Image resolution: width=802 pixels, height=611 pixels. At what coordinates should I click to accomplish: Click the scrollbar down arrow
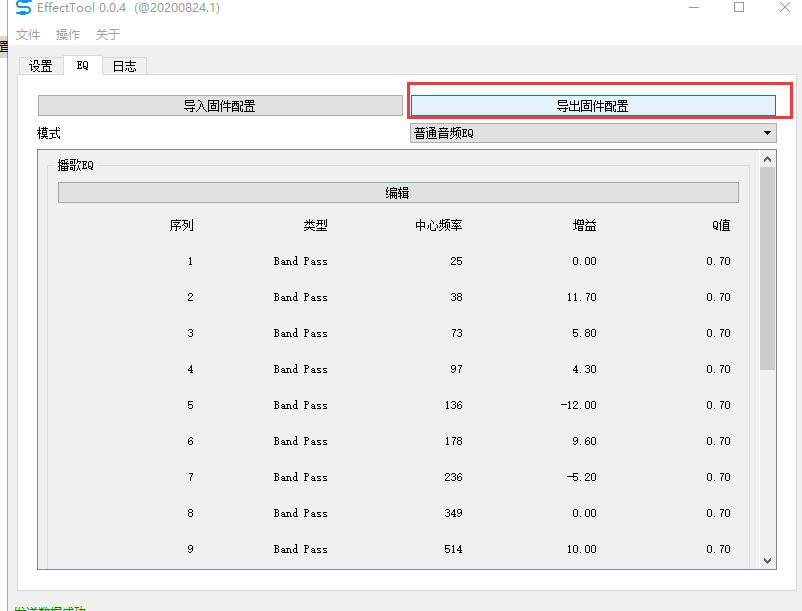tap(767, 561)
